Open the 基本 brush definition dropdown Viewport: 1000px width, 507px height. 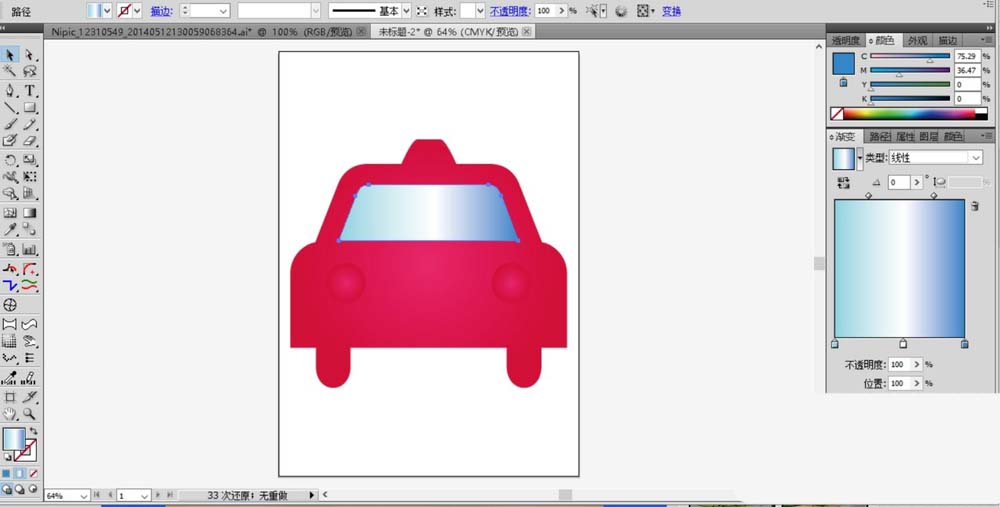pyautogui.click(x=406, y=11)
